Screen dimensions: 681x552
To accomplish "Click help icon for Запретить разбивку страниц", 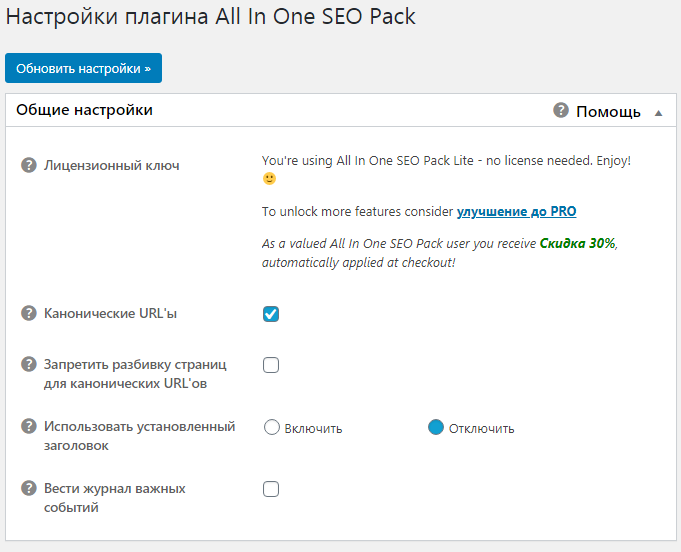I will 29,363.
